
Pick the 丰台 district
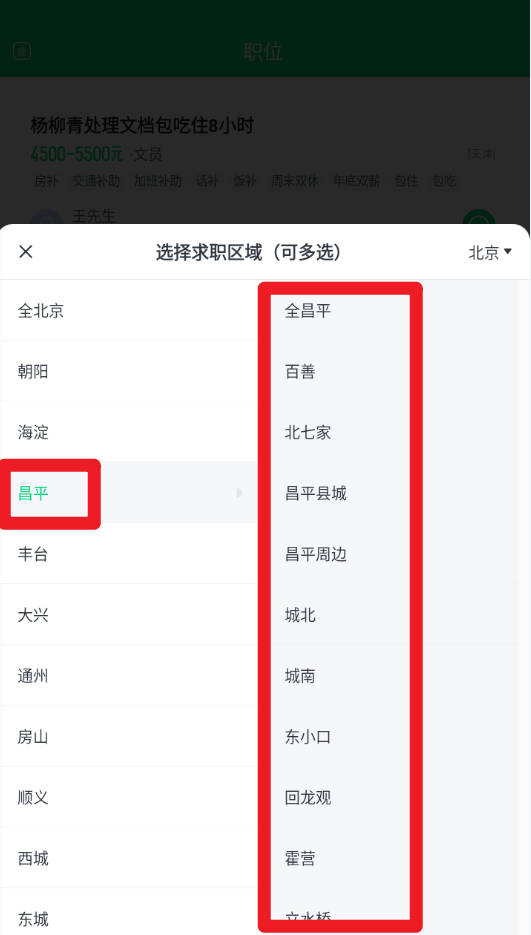pyautogui.click(x=128, y=554)
